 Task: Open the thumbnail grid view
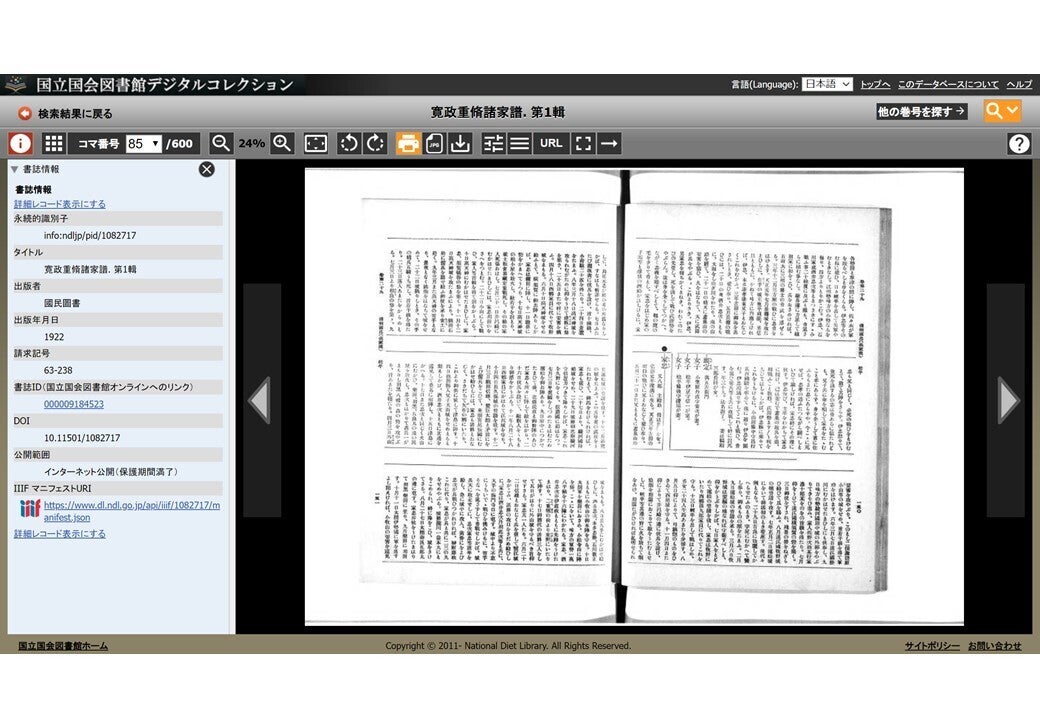click(x=53, y=143)
